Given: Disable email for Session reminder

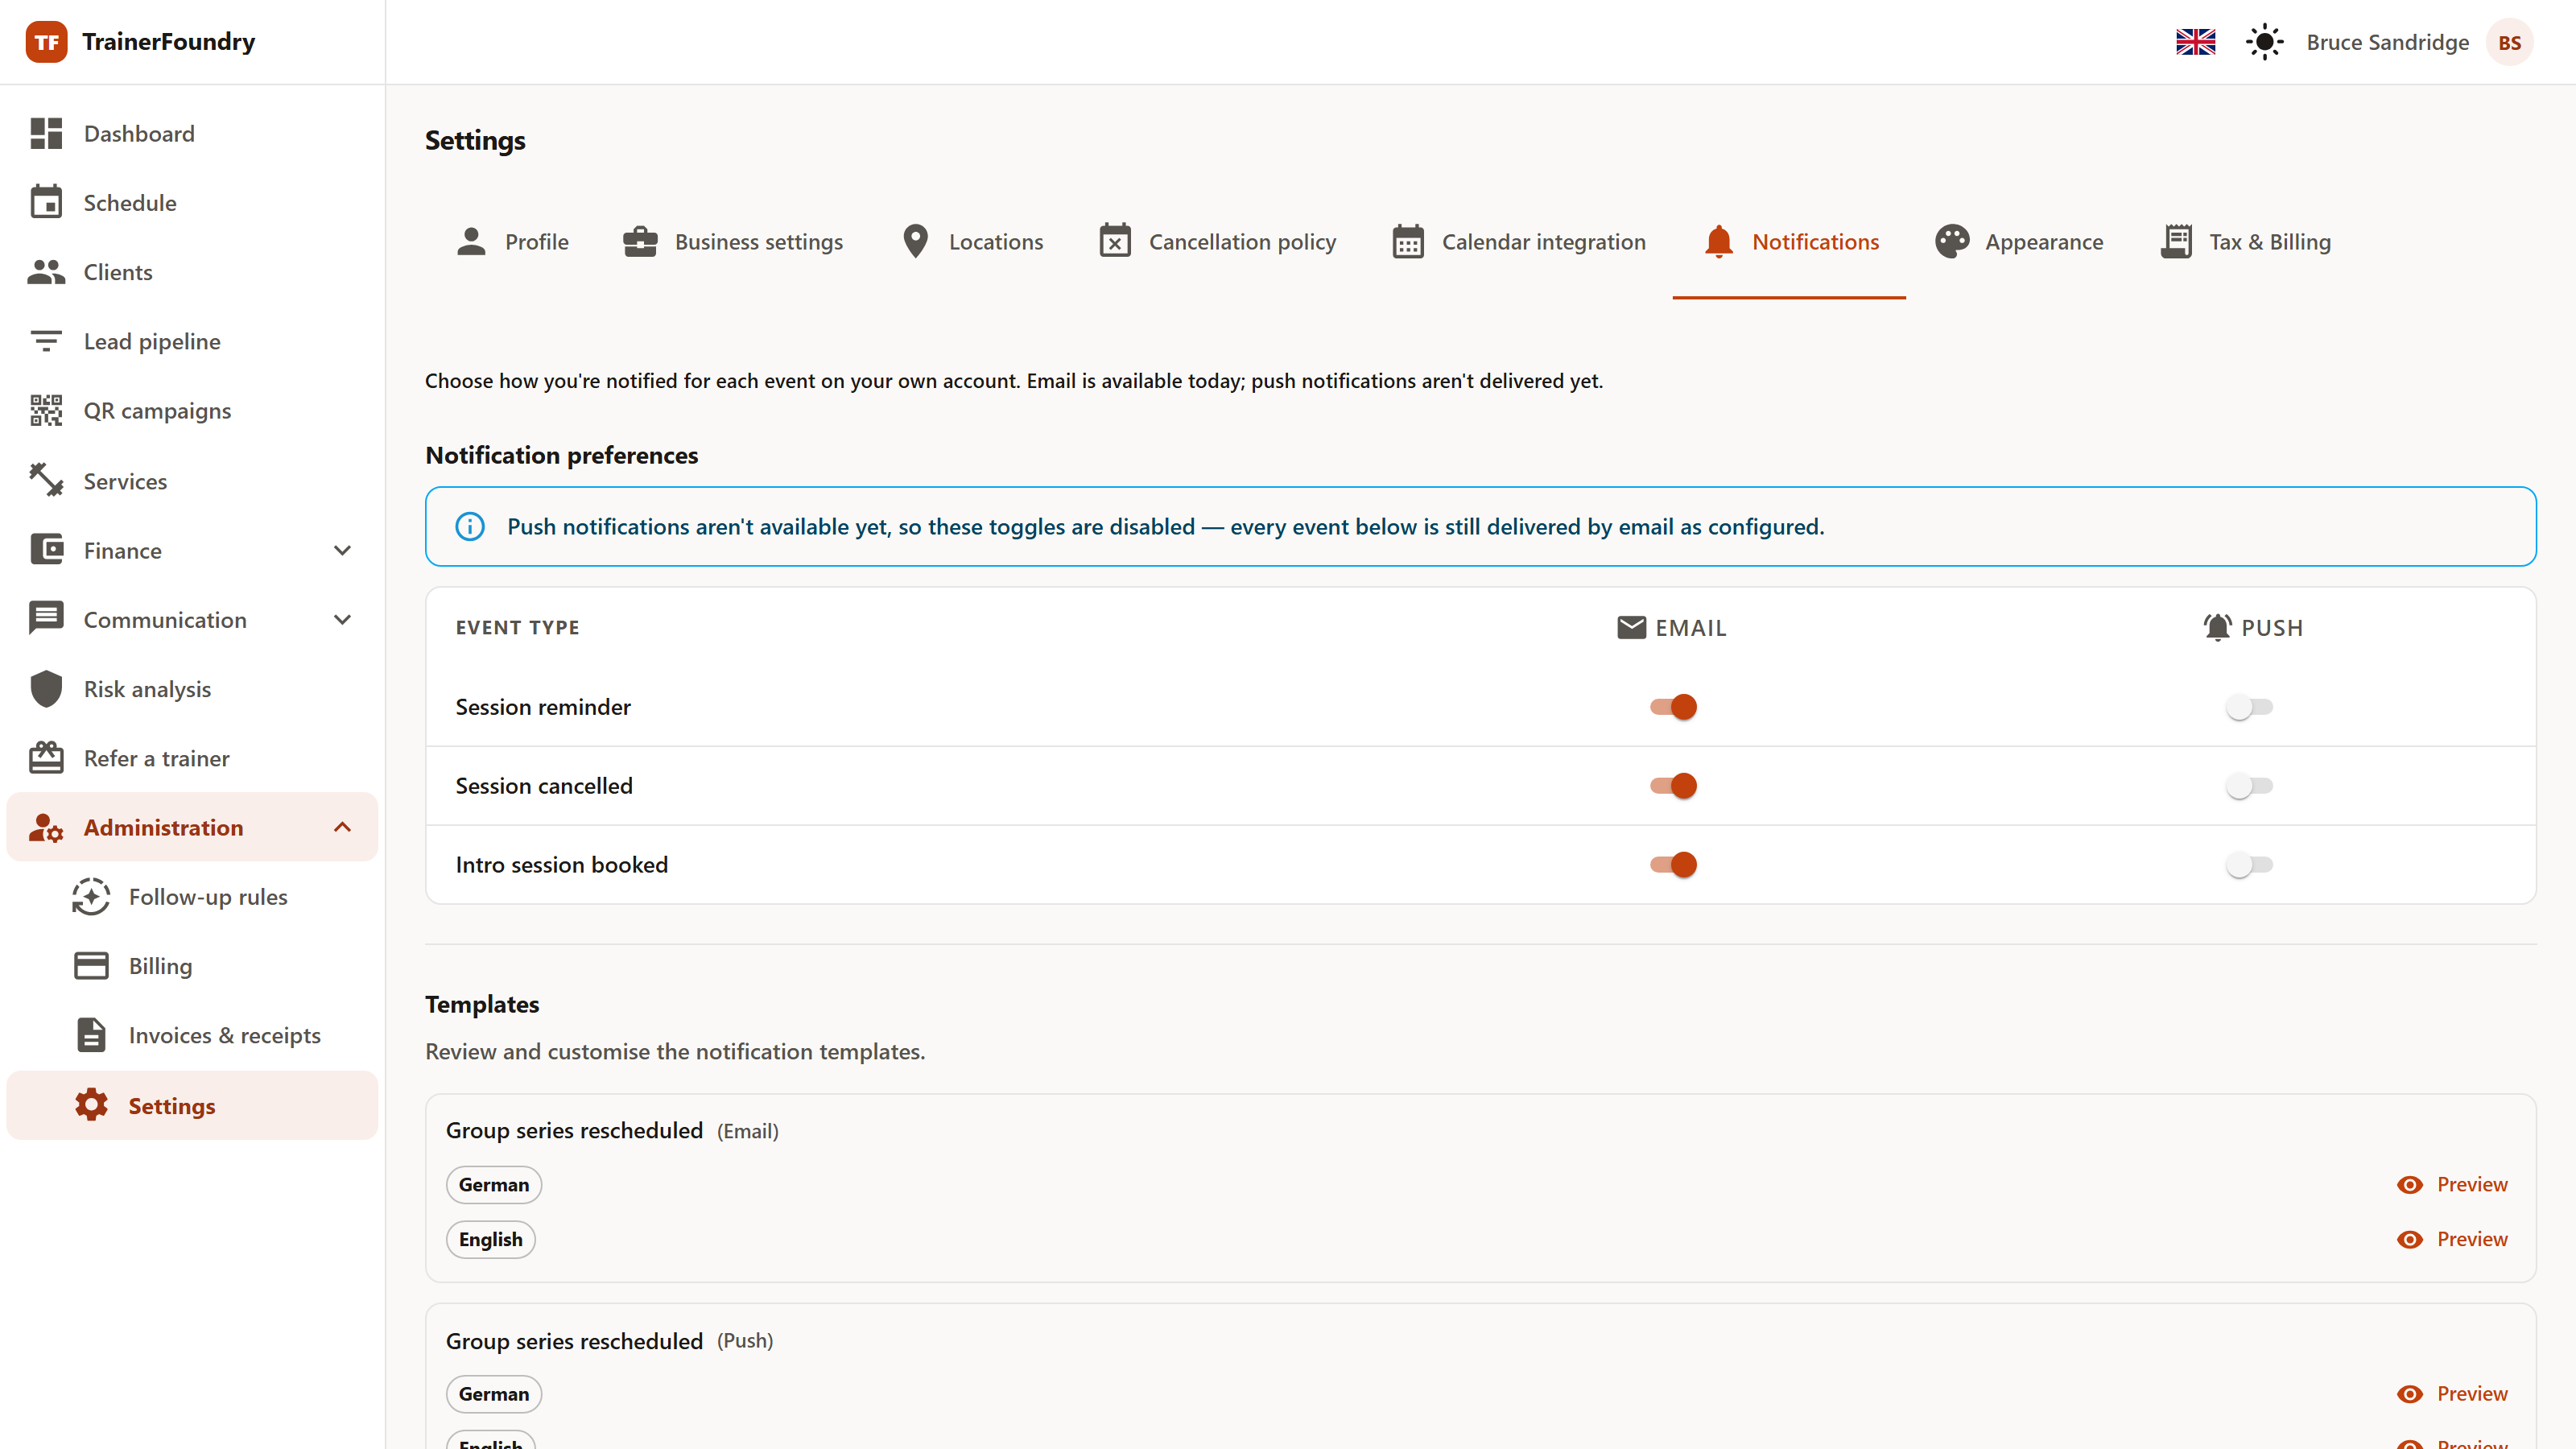Looking at the screenshot, I should 1673,707.
